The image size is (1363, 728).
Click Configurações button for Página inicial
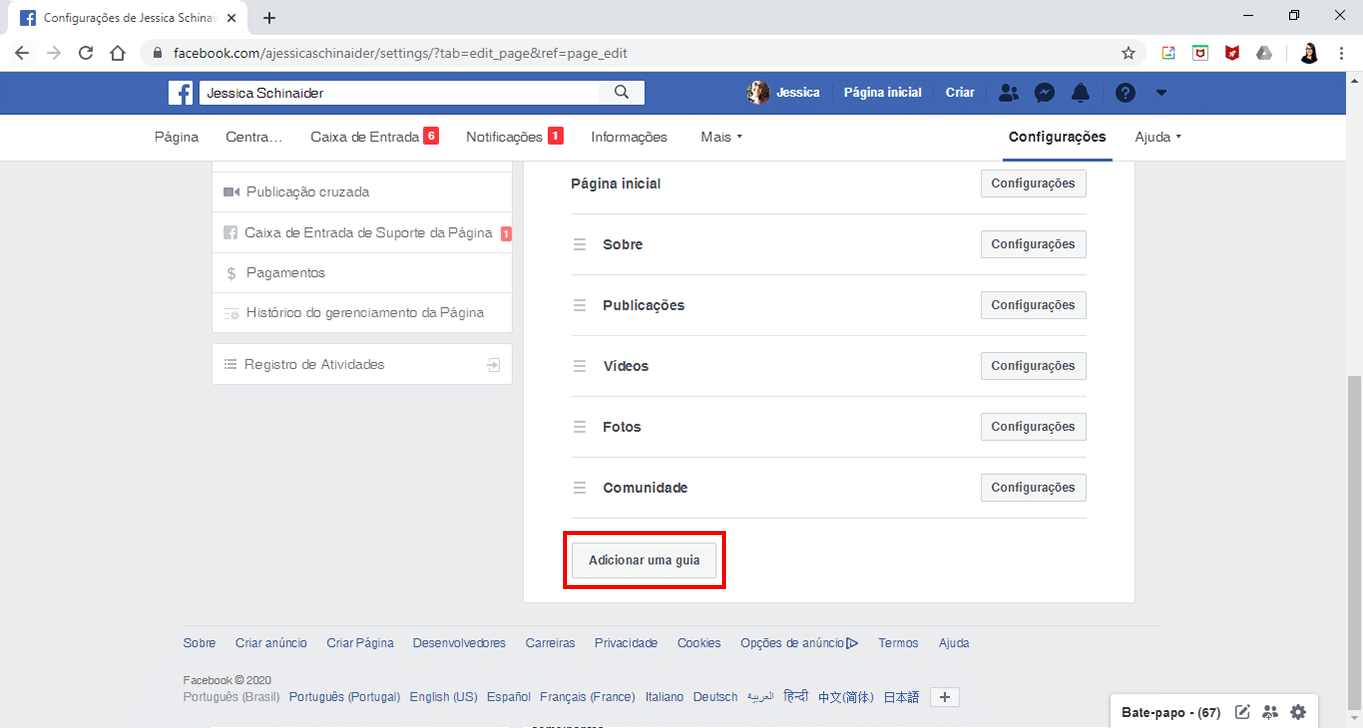click(1033, 184)
